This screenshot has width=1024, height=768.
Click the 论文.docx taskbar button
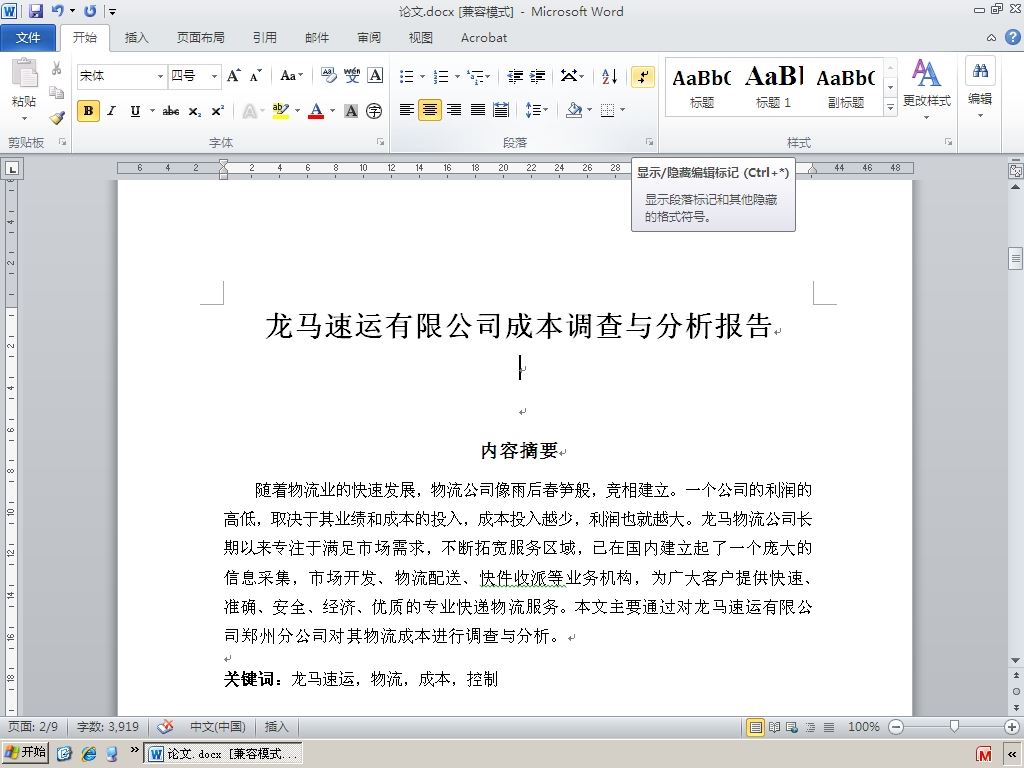tap(224, 753)
